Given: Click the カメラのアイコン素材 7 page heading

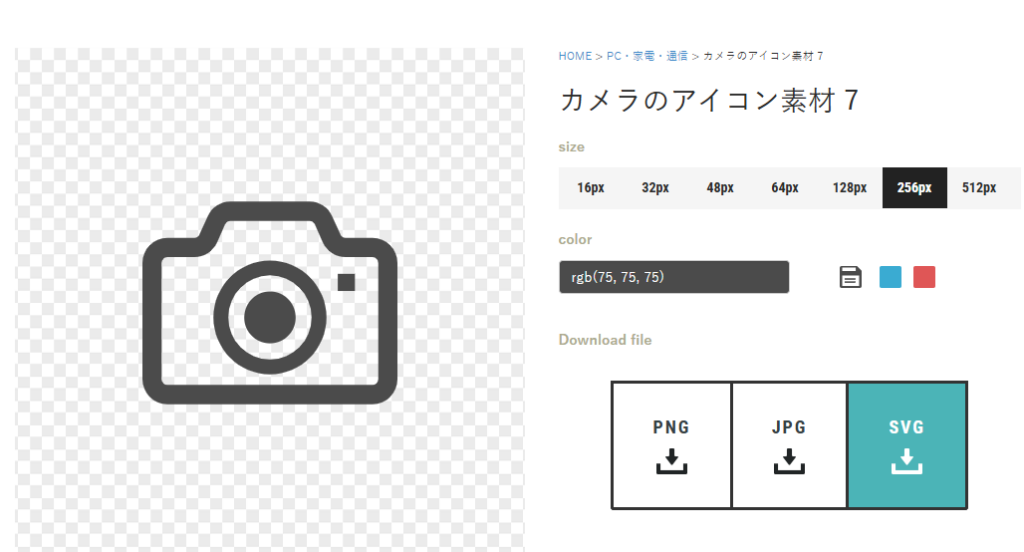Looking at the screenshot, I should pyautogui.click(x=708, y=101).
